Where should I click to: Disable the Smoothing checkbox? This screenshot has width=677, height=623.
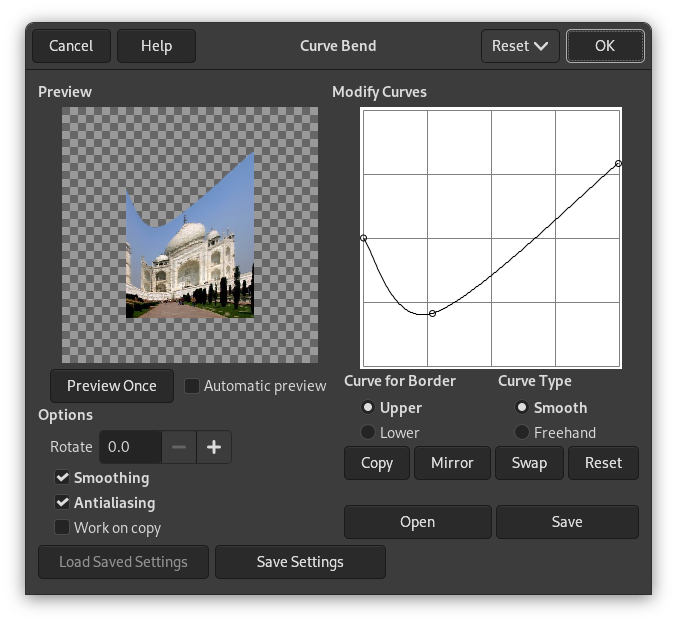pos(62,478)
